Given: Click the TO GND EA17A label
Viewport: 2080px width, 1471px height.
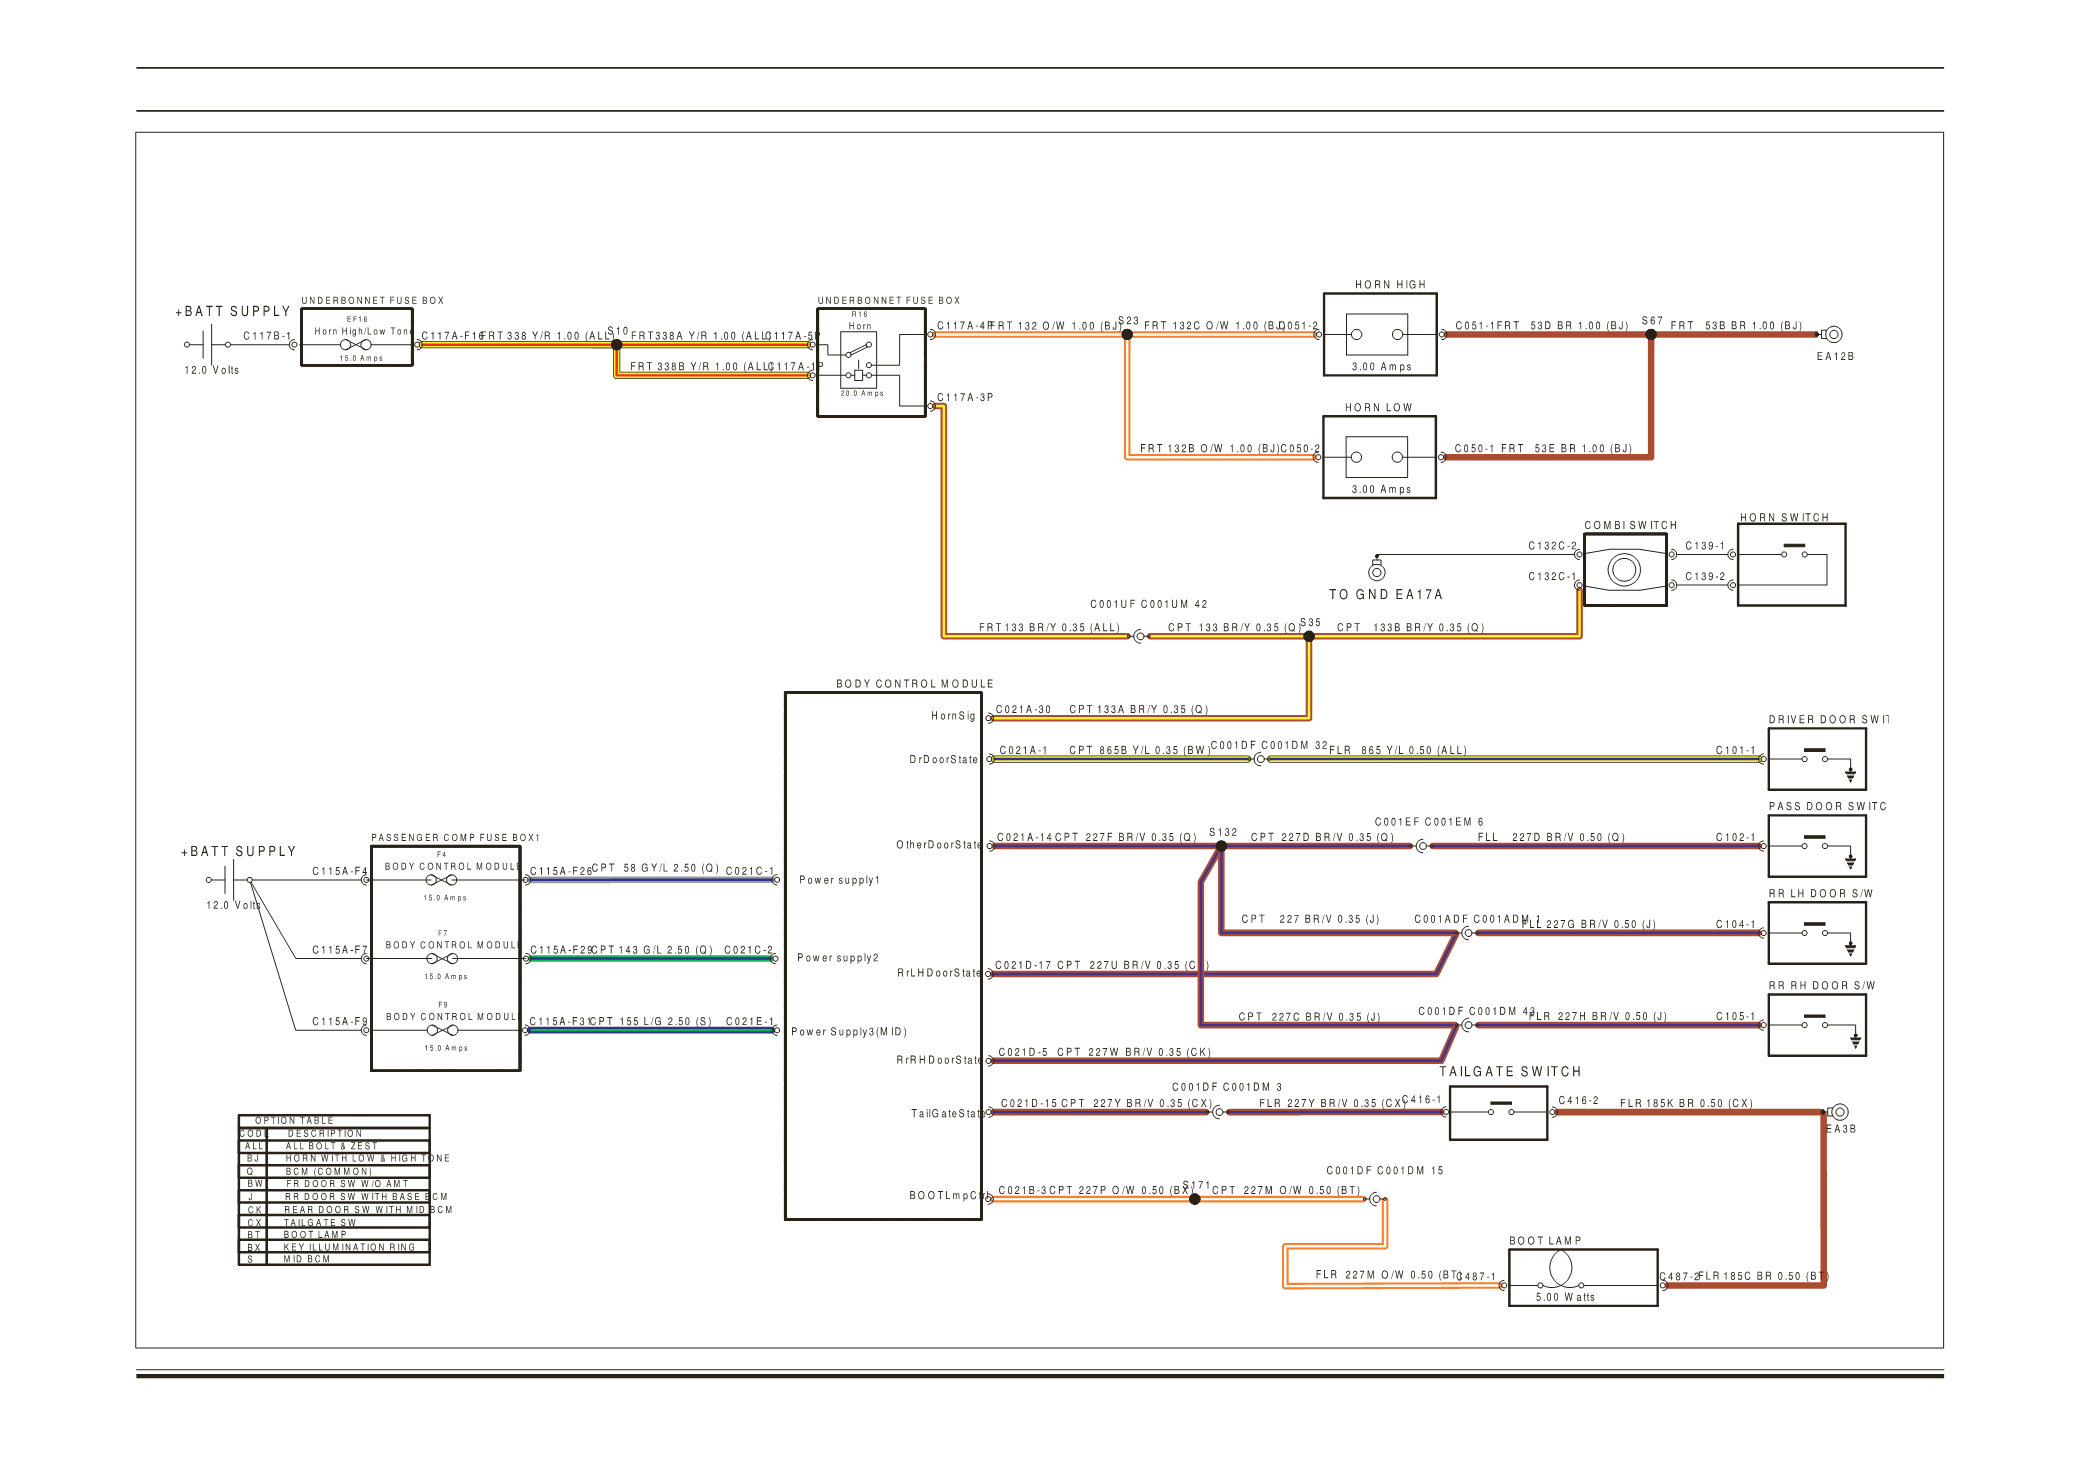Looking at the screenshot, I should (1385, 594).
